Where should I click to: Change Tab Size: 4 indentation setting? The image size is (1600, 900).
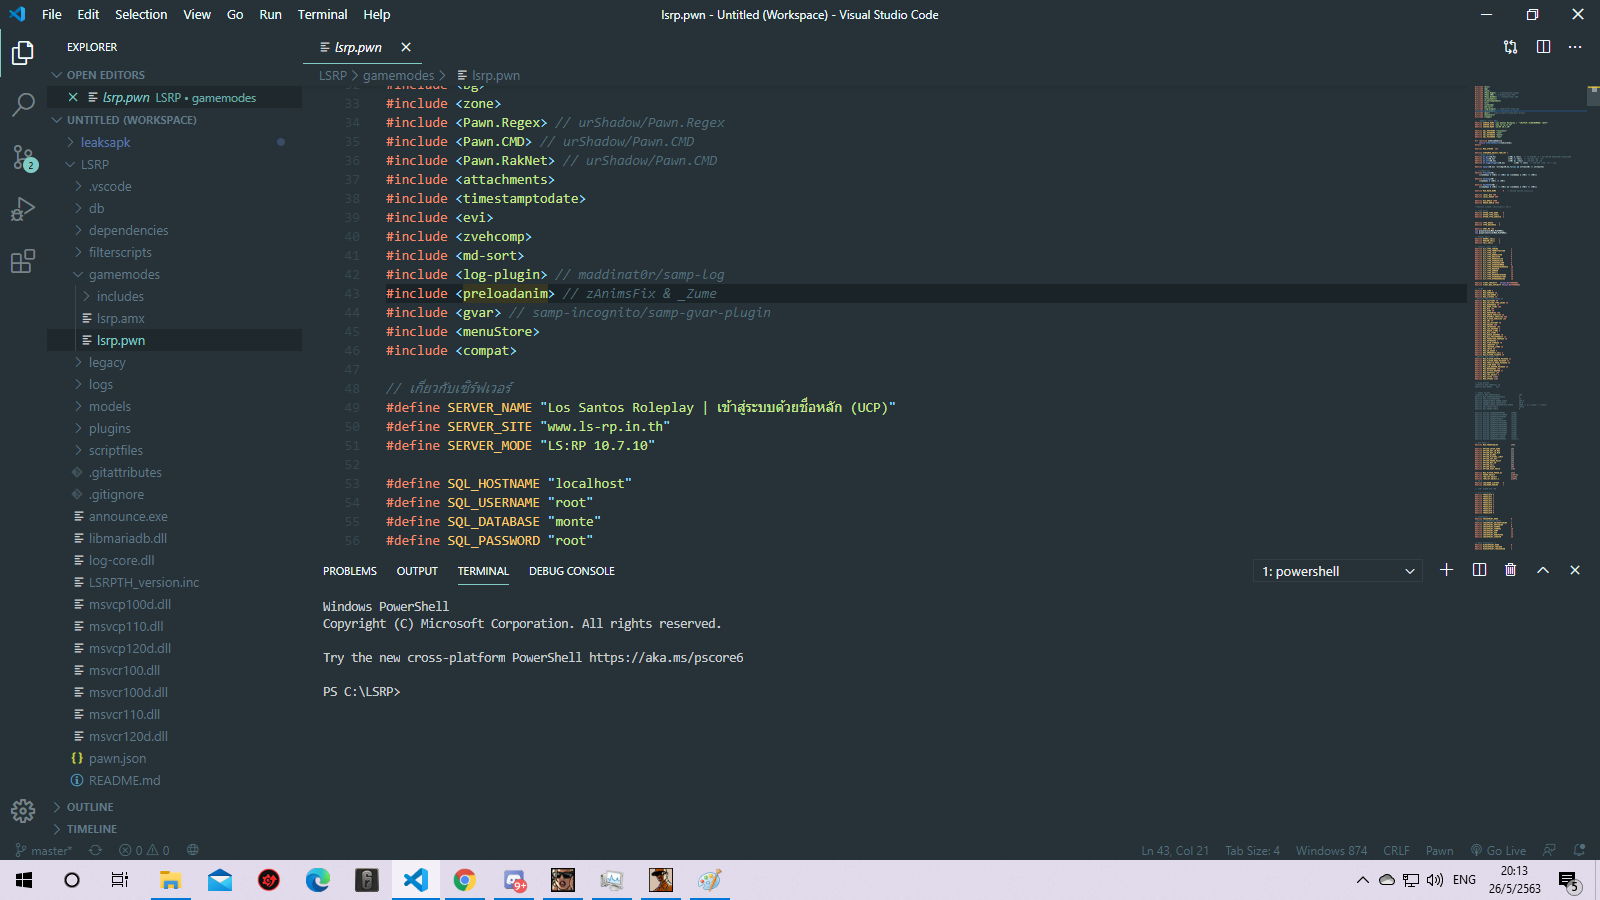pyautogui.click(x=1252, y=851)
